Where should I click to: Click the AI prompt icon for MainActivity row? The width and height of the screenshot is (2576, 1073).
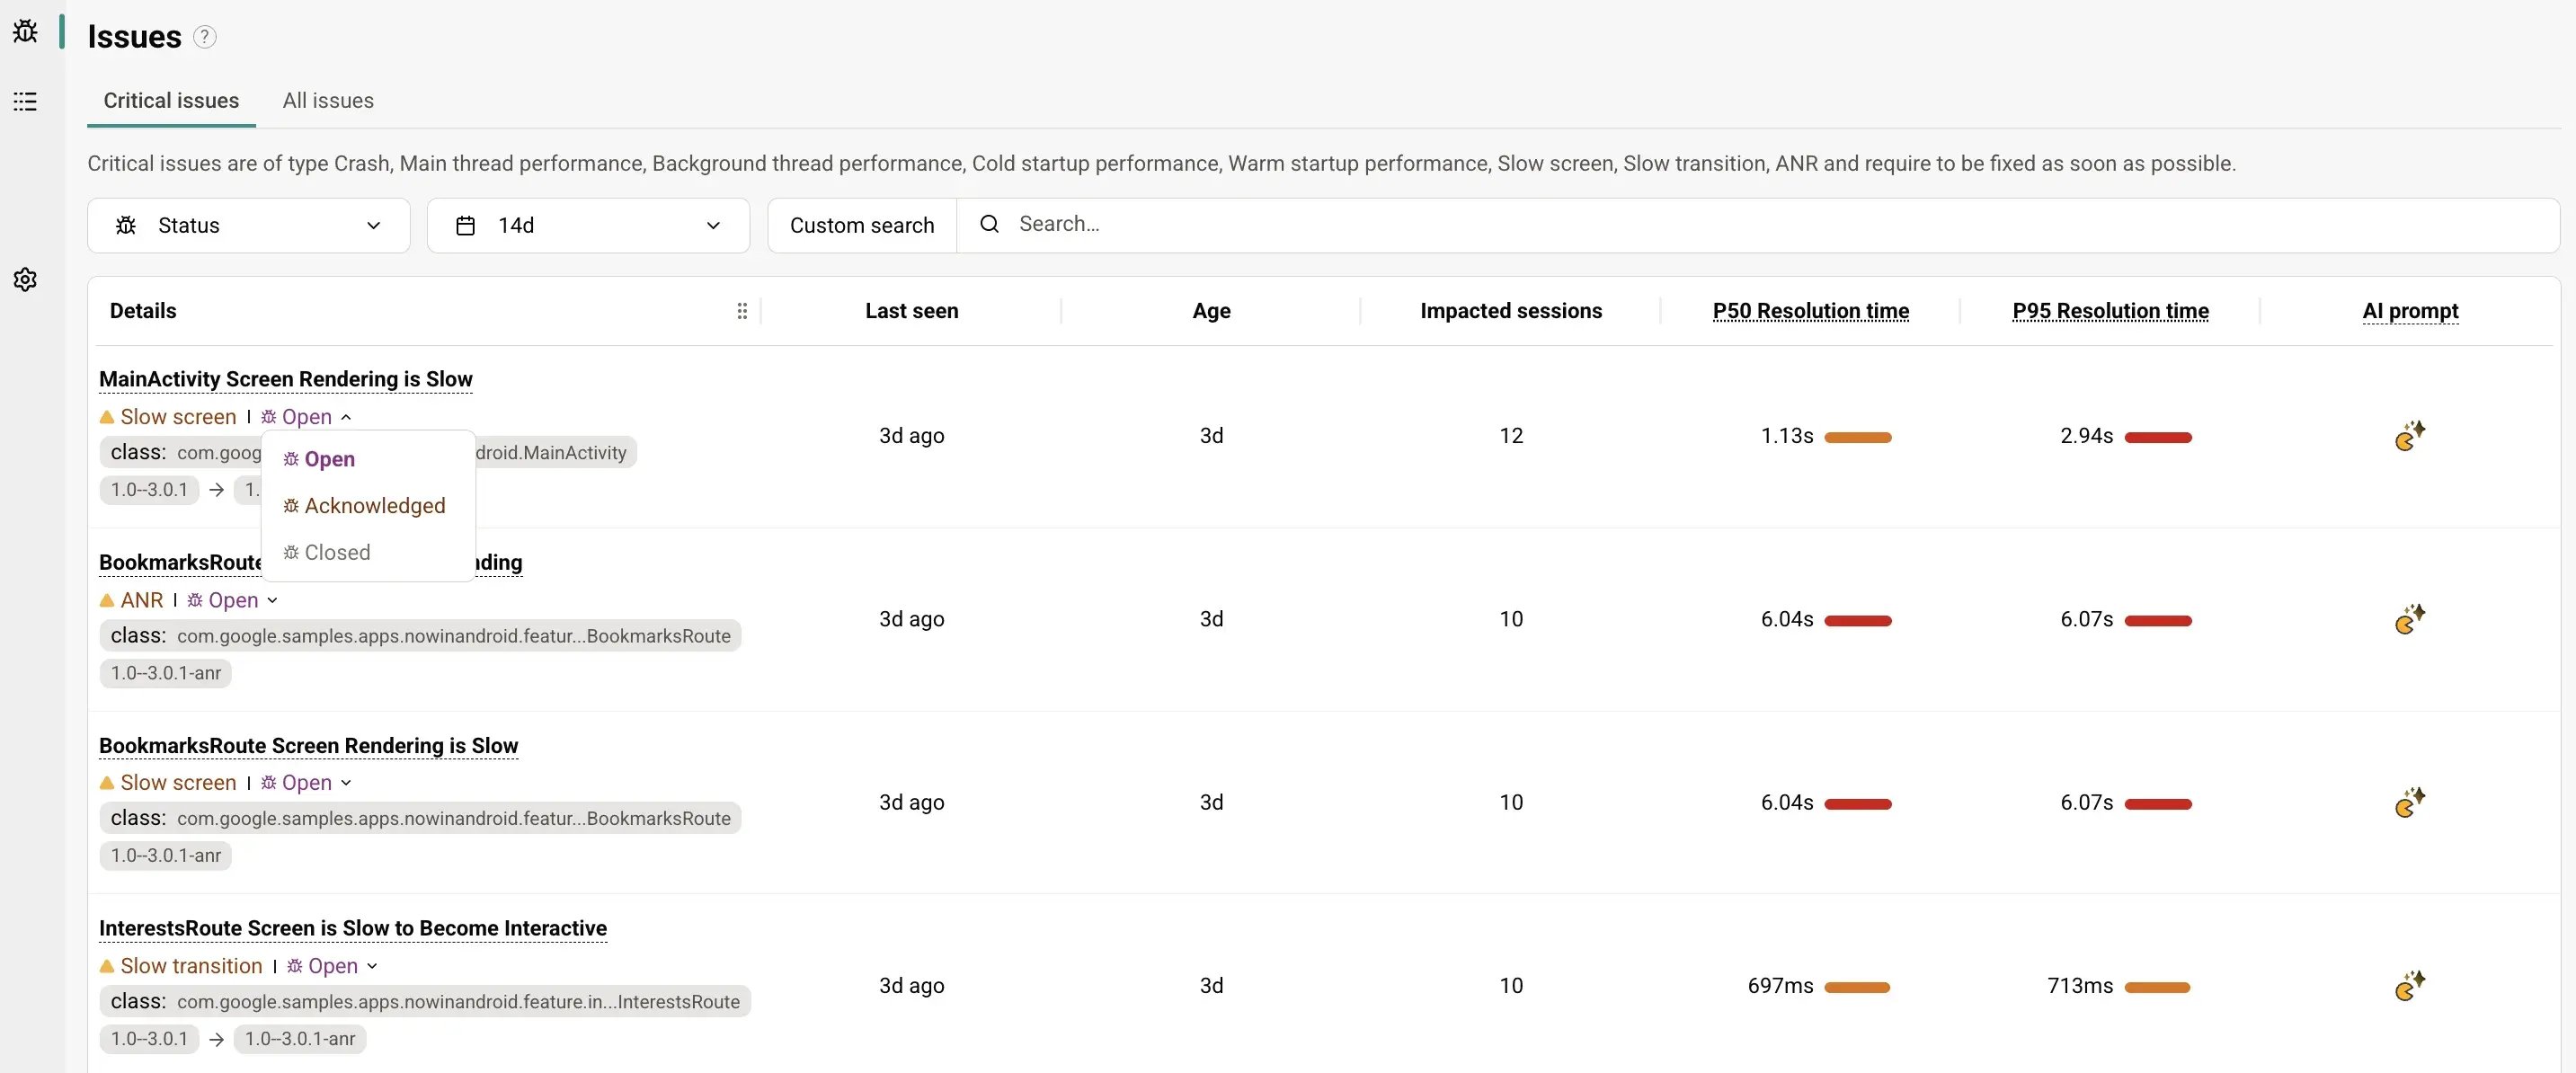[2410, 436]
